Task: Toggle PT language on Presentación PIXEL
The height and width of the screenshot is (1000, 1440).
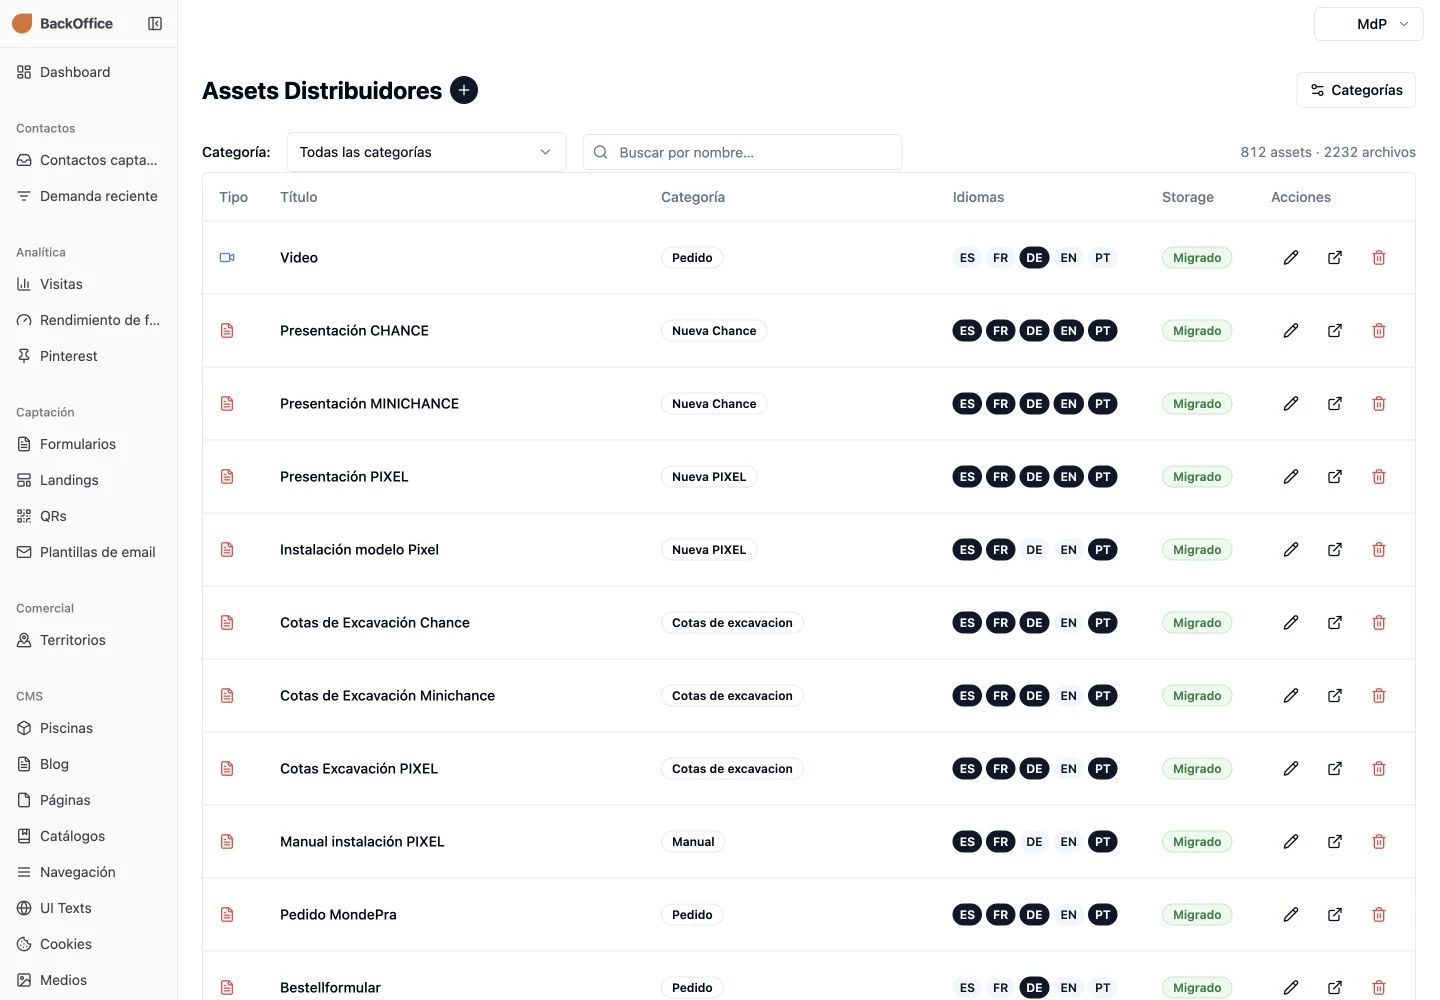Action: click(x=1102, y=477)
